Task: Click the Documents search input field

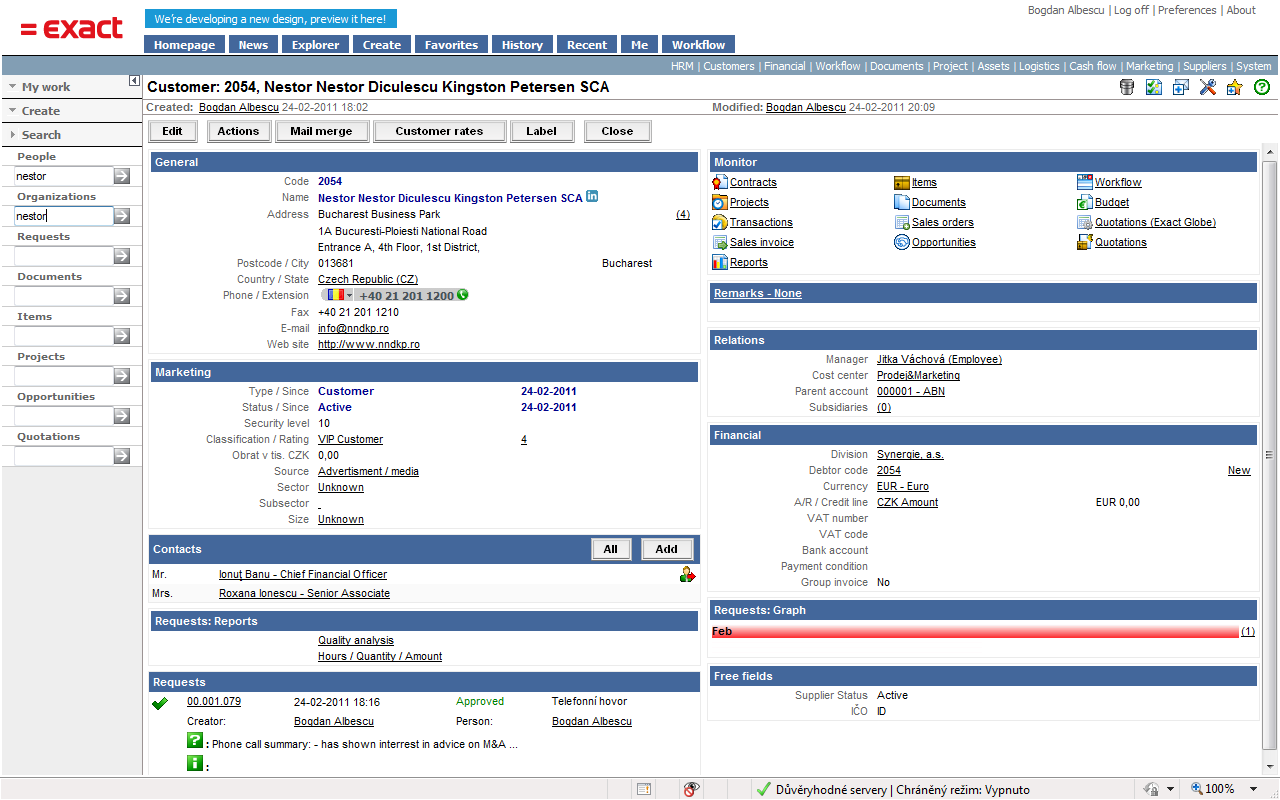Action: [x=63, y=296]
